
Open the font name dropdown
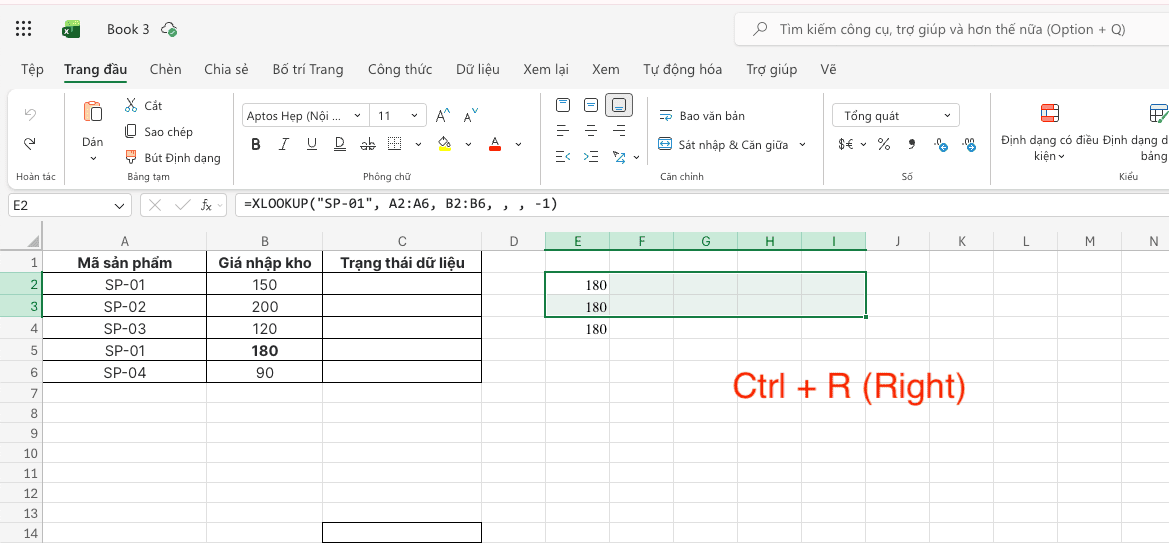coord(357,116)
